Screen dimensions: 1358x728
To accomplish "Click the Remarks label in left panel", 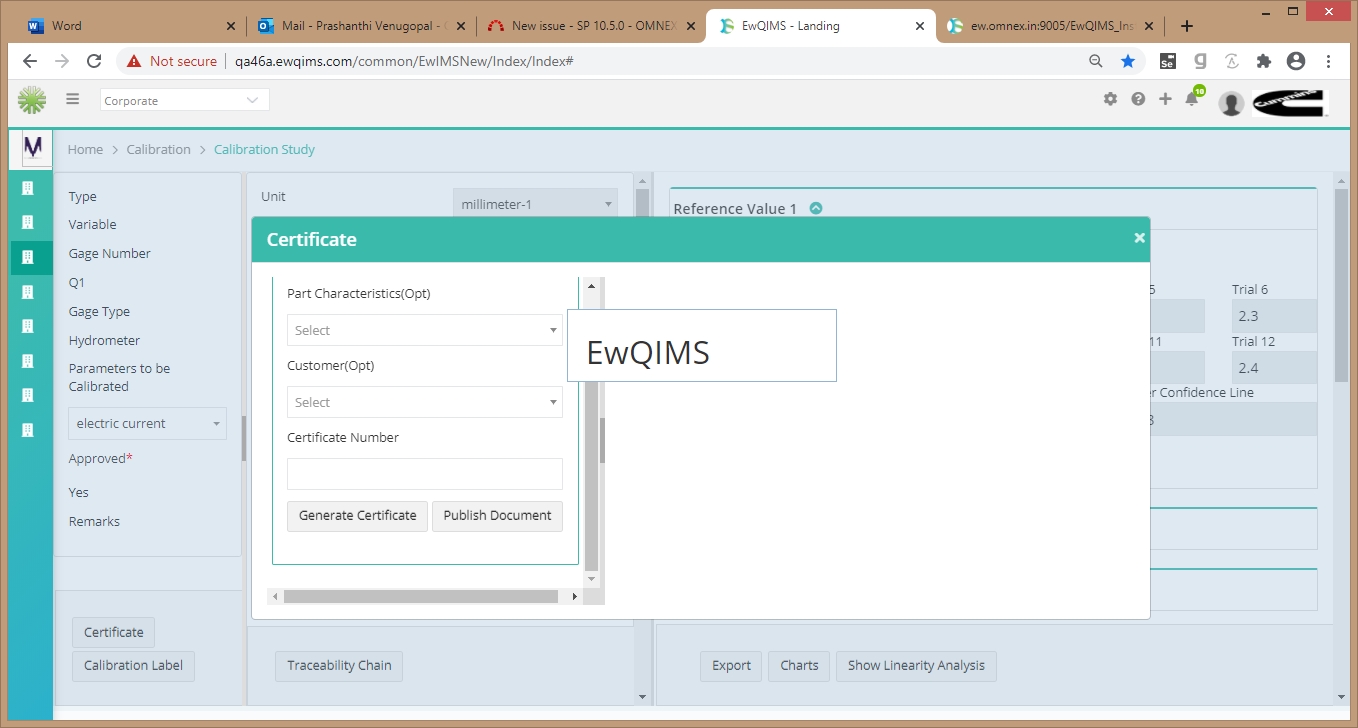I will pyautogui.click(x=94, y=522).
